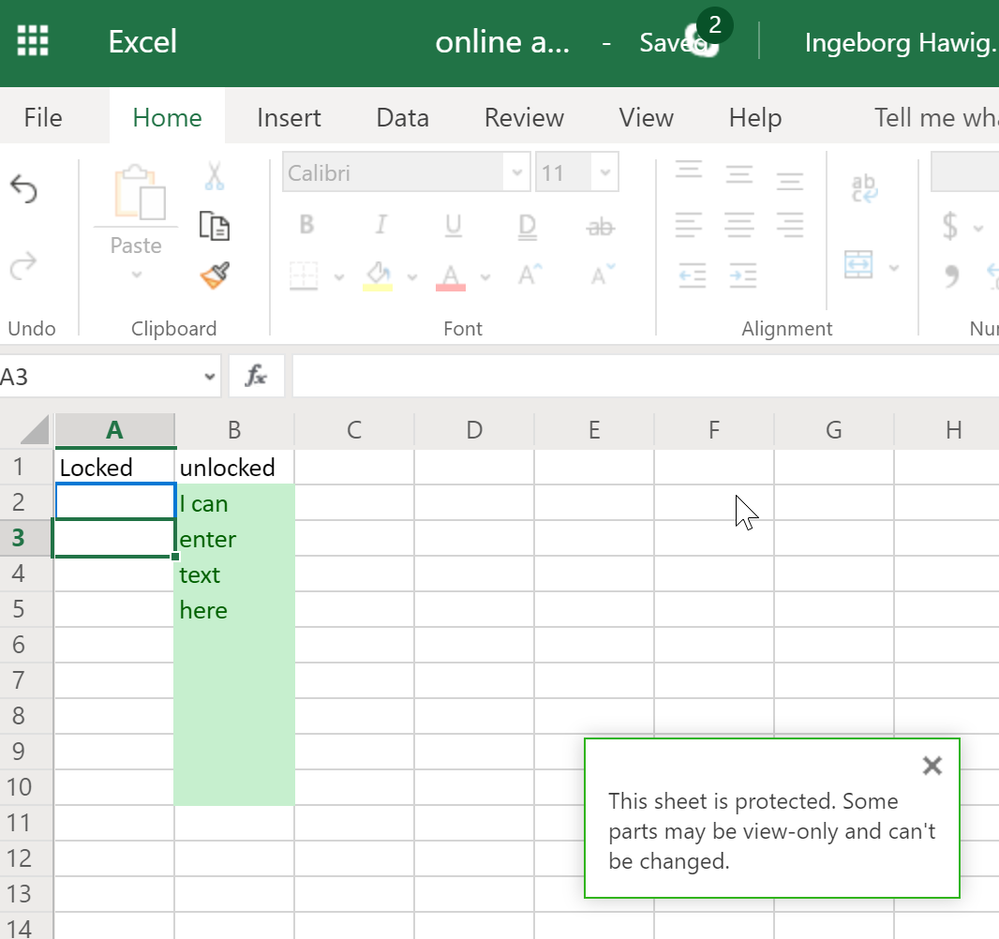Screen dimensions: 999x939
Task: Click the Tell me what search box
Action: [935, 118]
